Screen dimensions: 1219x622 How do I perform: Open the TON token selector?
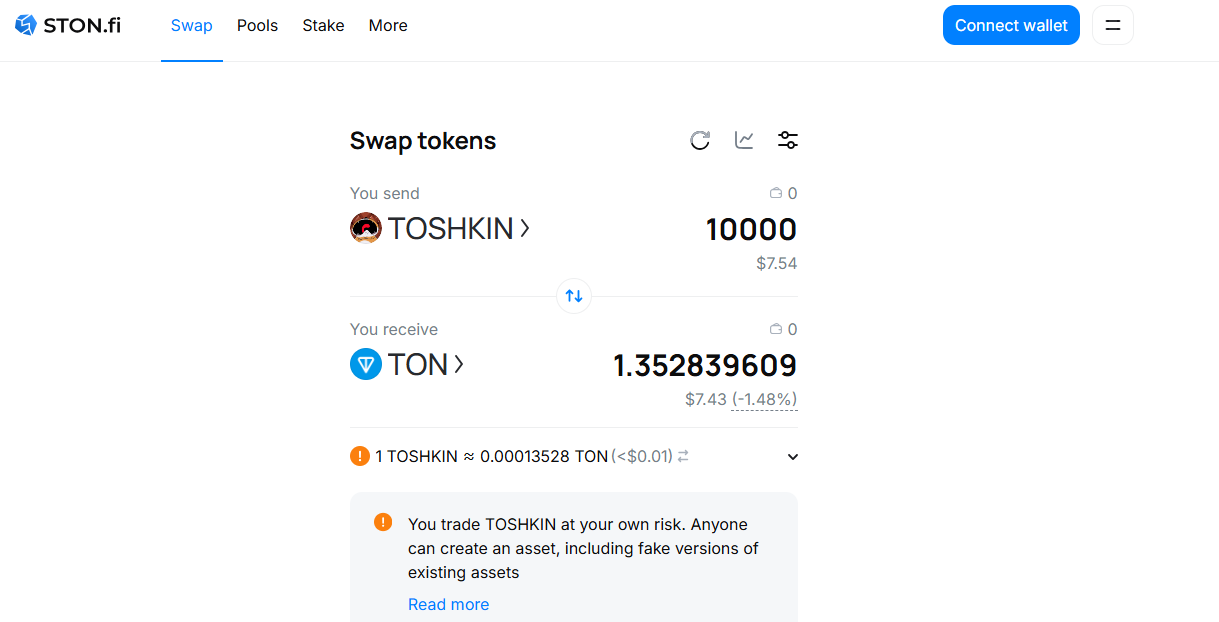407,364
